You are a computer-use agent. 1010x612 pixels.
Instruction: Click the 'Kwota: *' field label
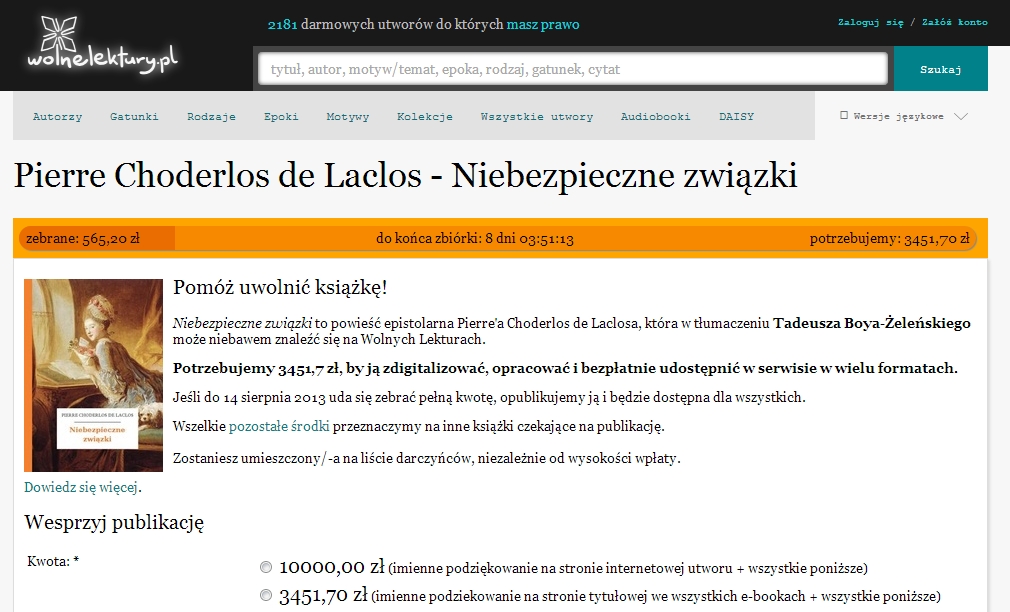pyautogui.click(x=53, y=561)
